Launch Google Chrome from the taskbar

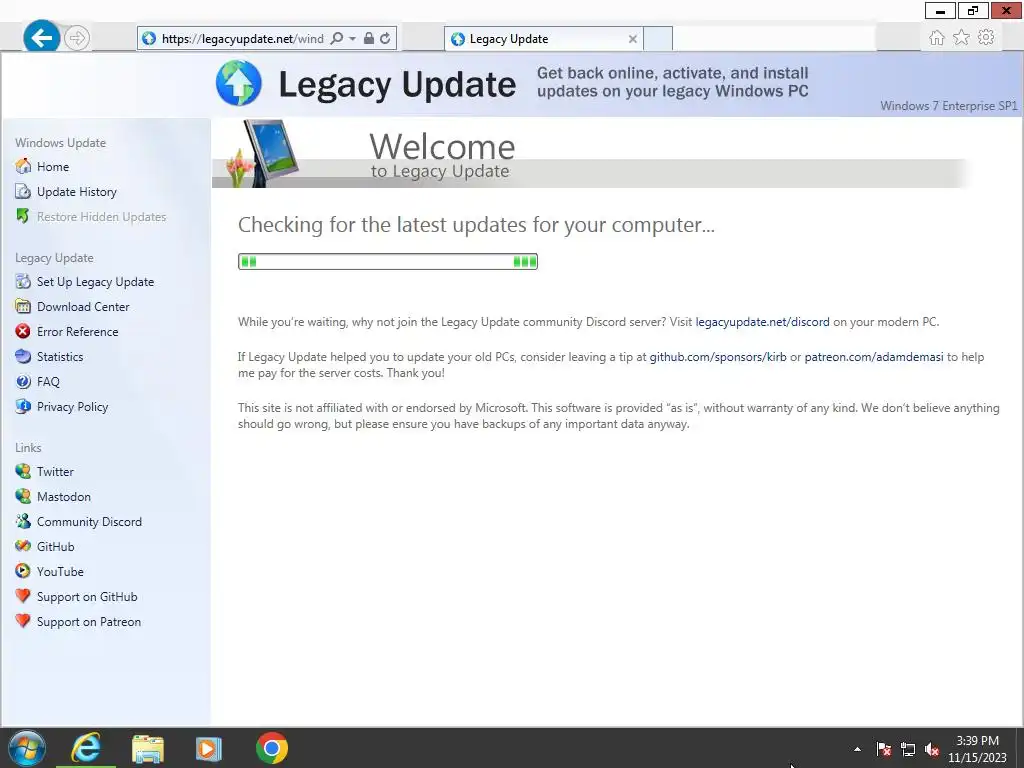pyautogui.click(x=272, y=748)
